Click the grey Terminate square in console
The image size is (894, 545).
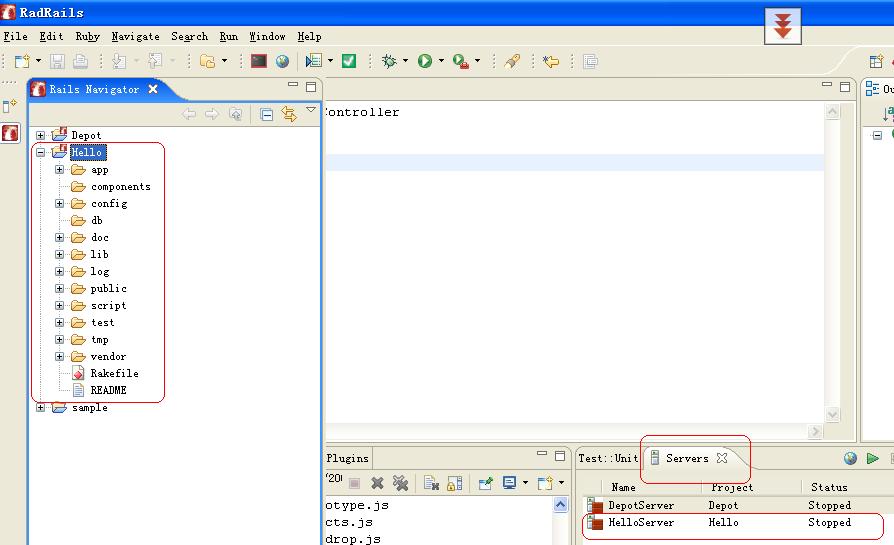point(354,483)
